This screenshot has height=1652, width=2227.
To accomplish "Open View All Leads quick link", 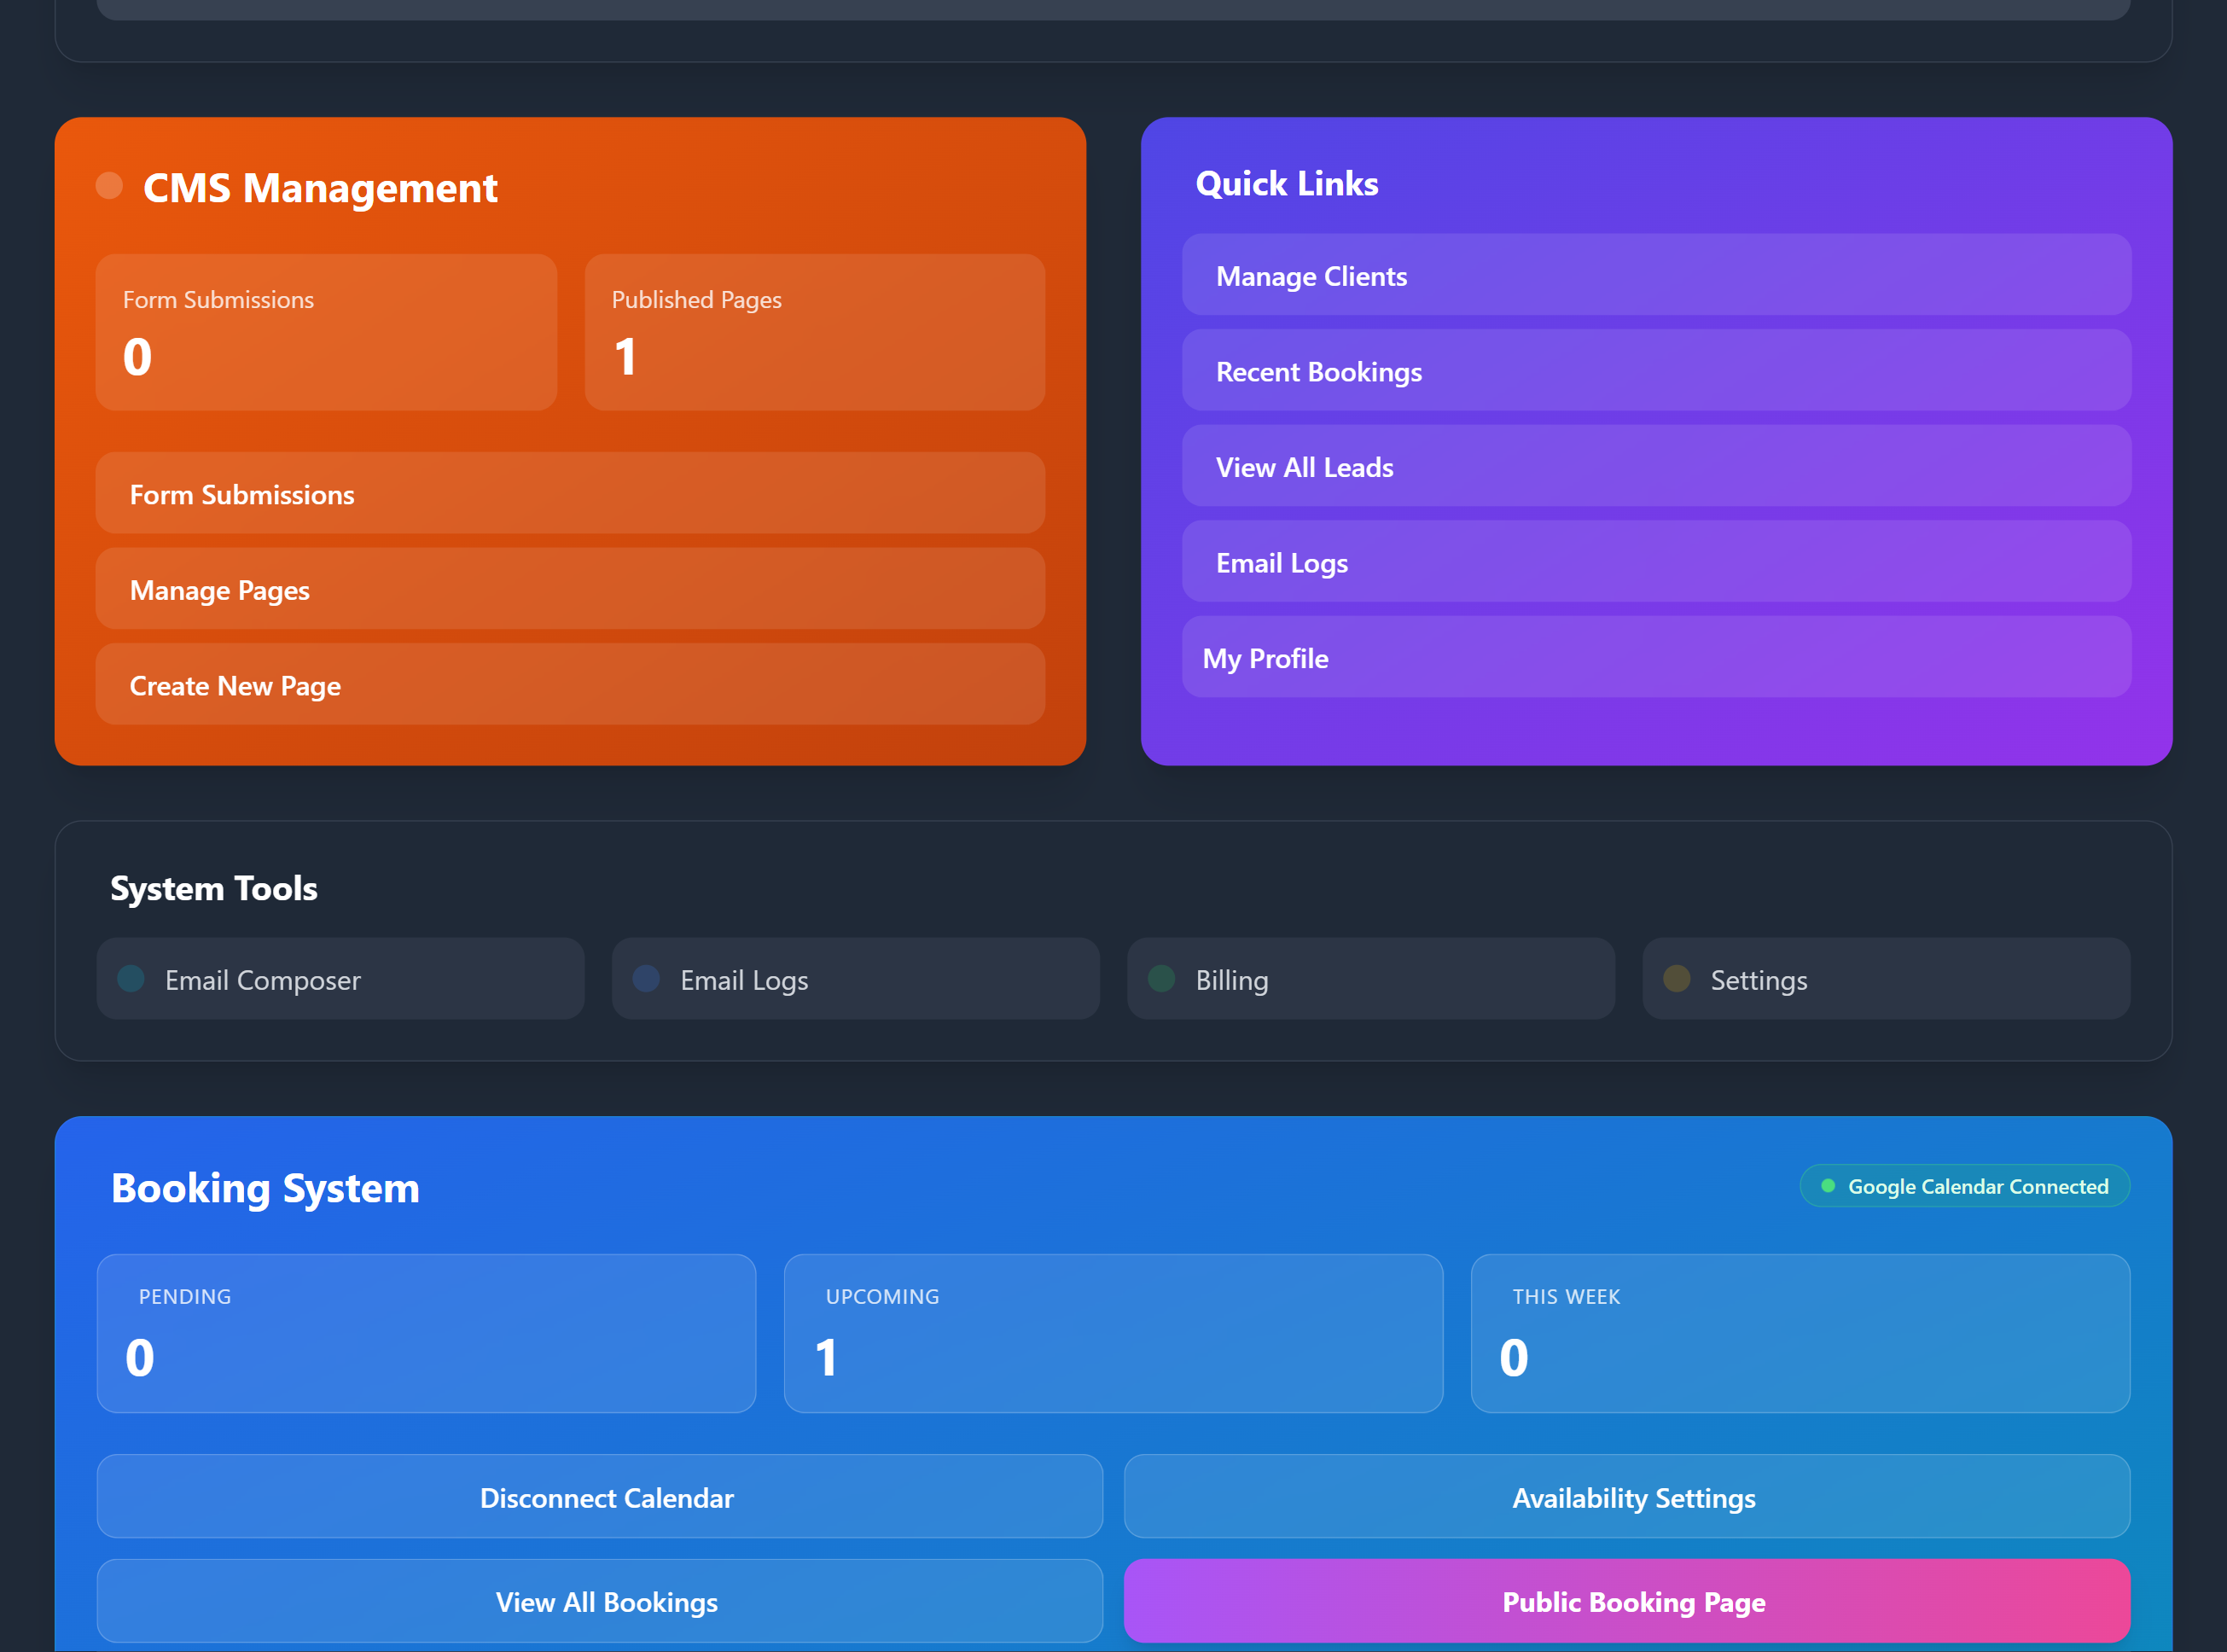I will 1656,466.
